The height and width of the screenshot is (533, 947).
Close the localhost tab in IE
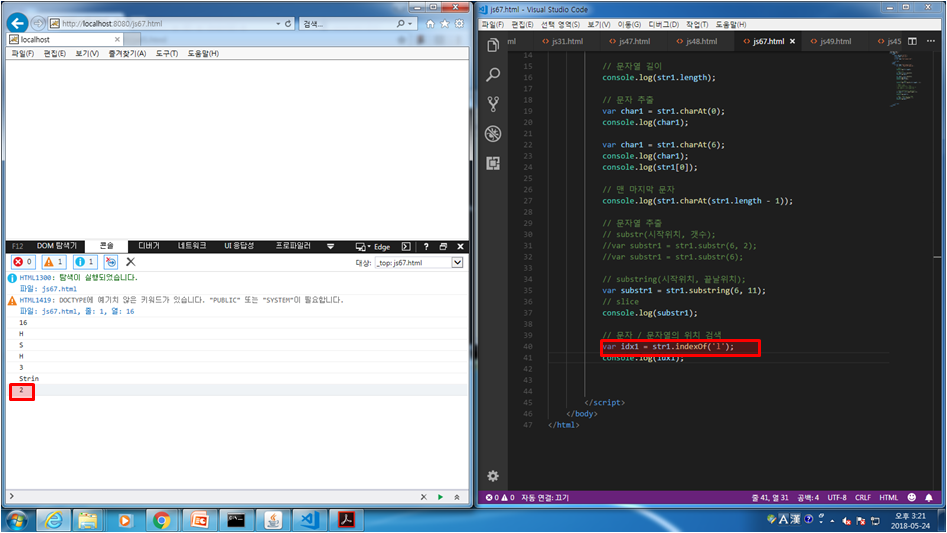117,39
